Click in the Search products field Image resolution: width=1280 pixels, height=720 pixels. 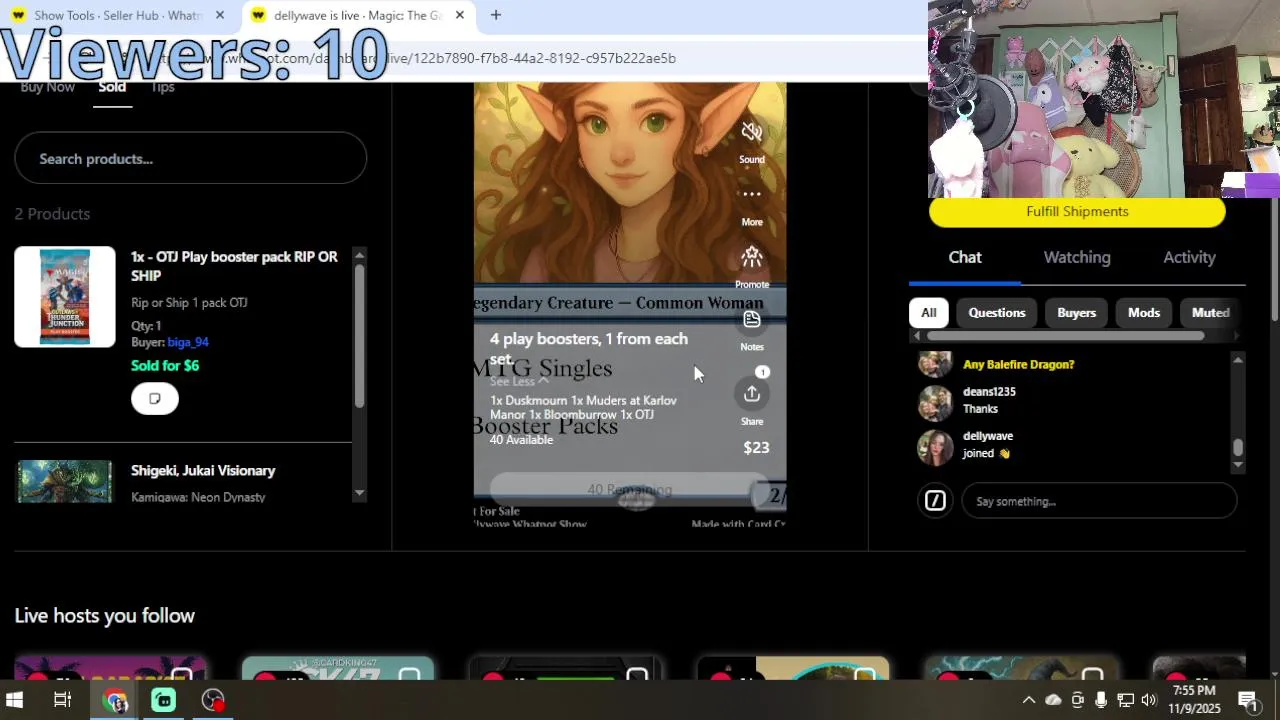190,158
